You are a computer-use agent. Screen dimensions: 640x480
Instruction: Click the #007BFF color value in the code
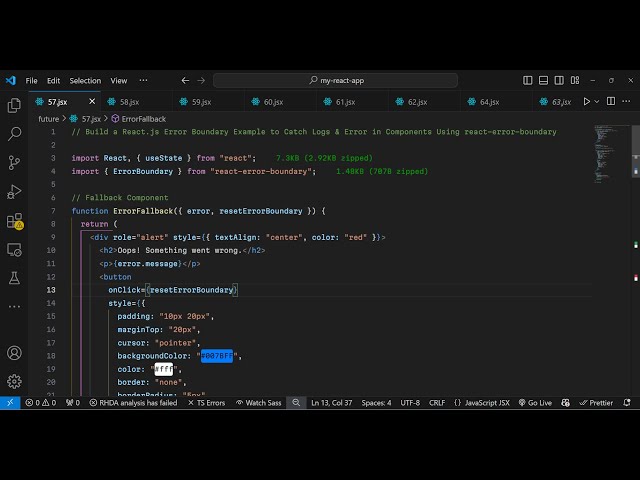point(216,356)
